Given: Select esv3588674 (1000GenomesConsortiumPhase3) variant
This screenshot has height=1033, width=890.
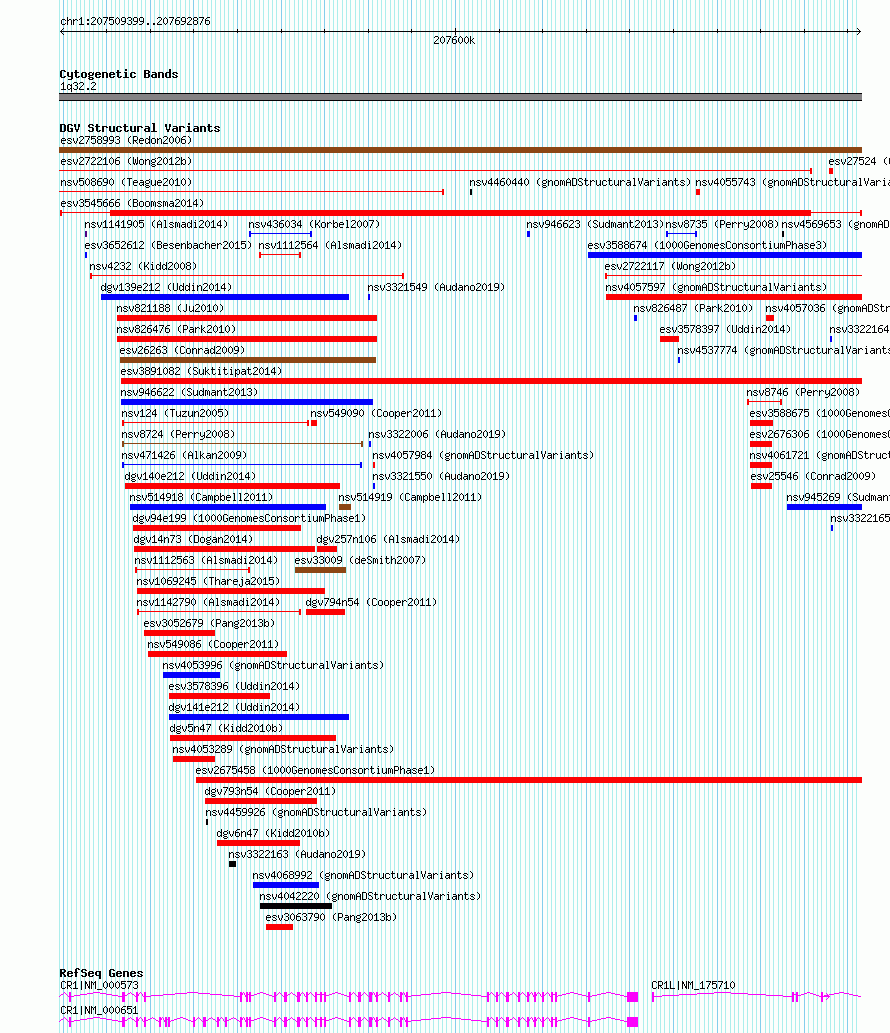Looking at the screenshot, I should [707, 246].
